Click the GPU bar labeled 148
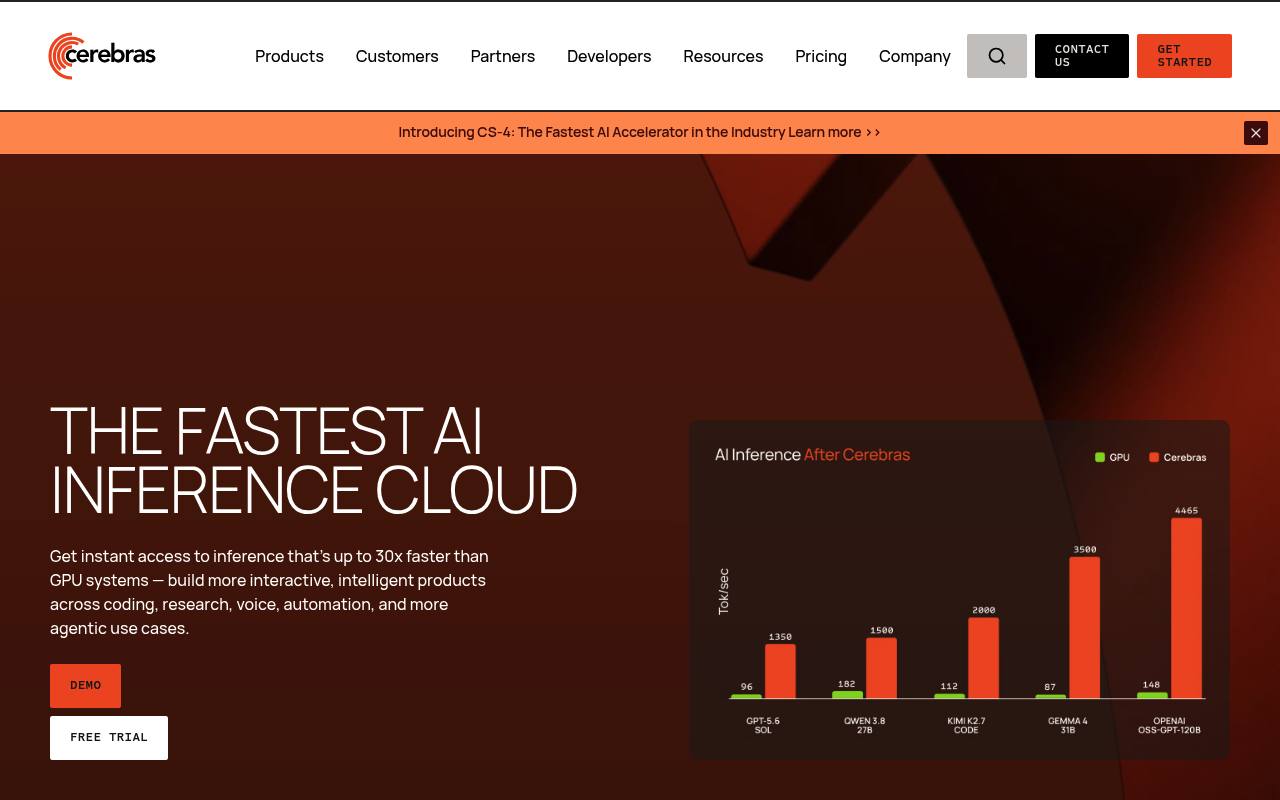The height and width of the screenshot is (800, 1280). pos(1152,695)
